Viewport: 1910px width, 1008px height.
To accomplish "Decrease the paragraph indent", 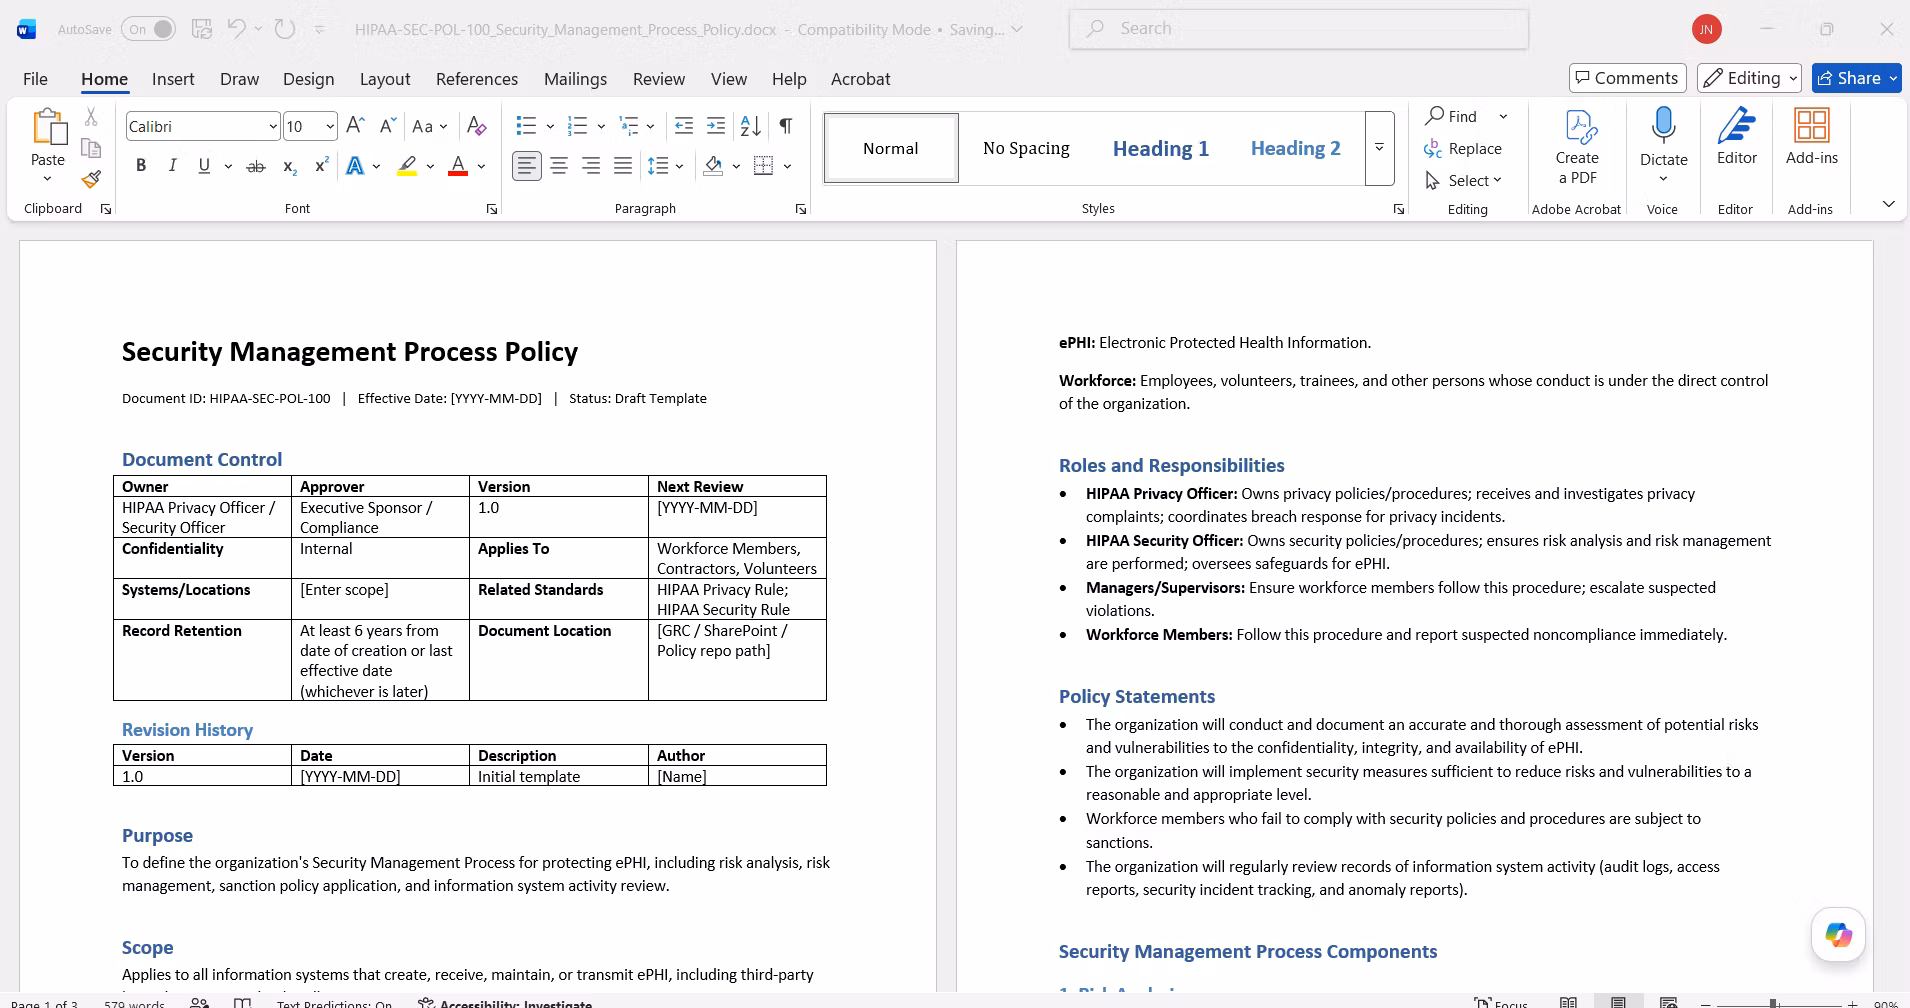I will (x=684, y=126).
